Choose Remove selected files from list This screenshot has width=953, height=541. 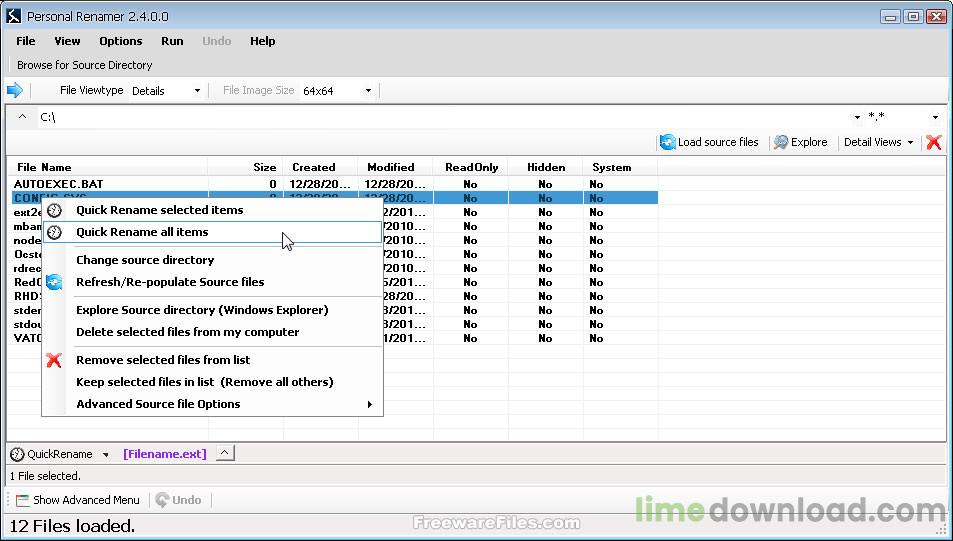point(213,360)
